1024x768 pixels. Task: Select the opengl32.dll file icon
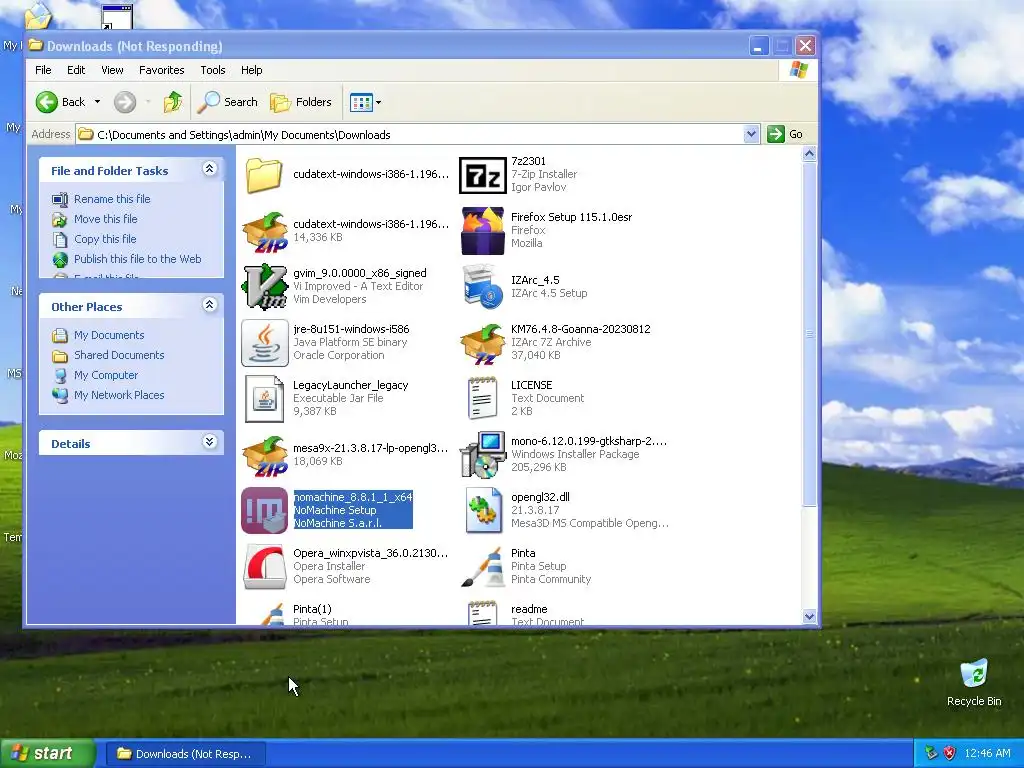point(483,511)
